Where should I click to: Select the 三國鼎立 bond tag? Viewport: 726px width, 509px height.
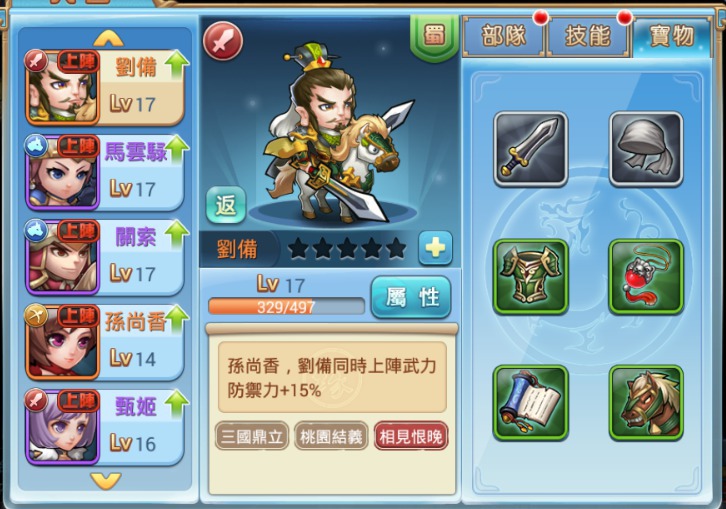[x=252, y=436]
